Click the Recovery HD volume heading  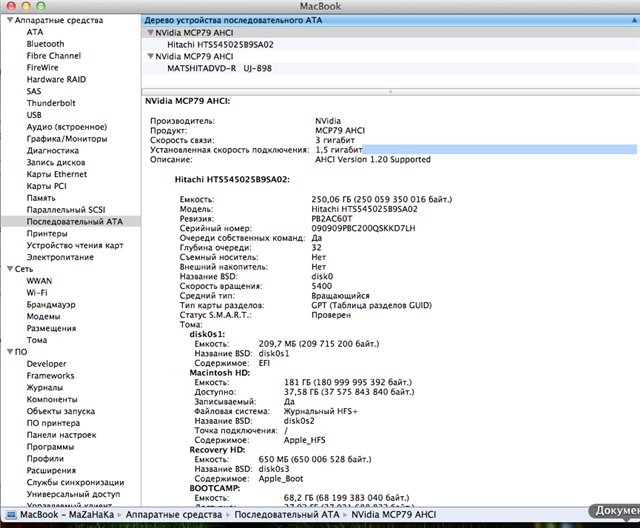click(217, 450)
